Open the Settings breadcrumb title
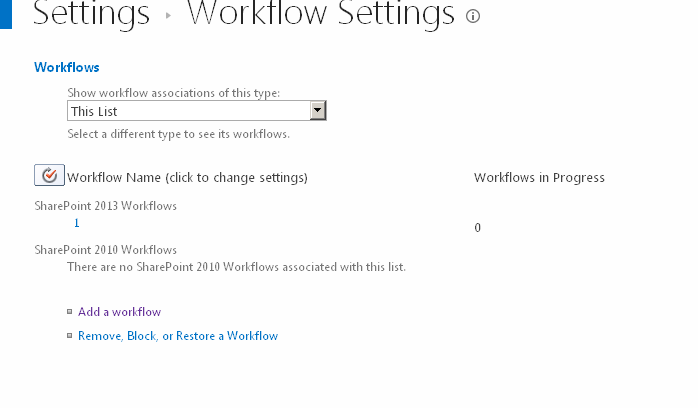The image size is (698, 408). tap(91, 13)
